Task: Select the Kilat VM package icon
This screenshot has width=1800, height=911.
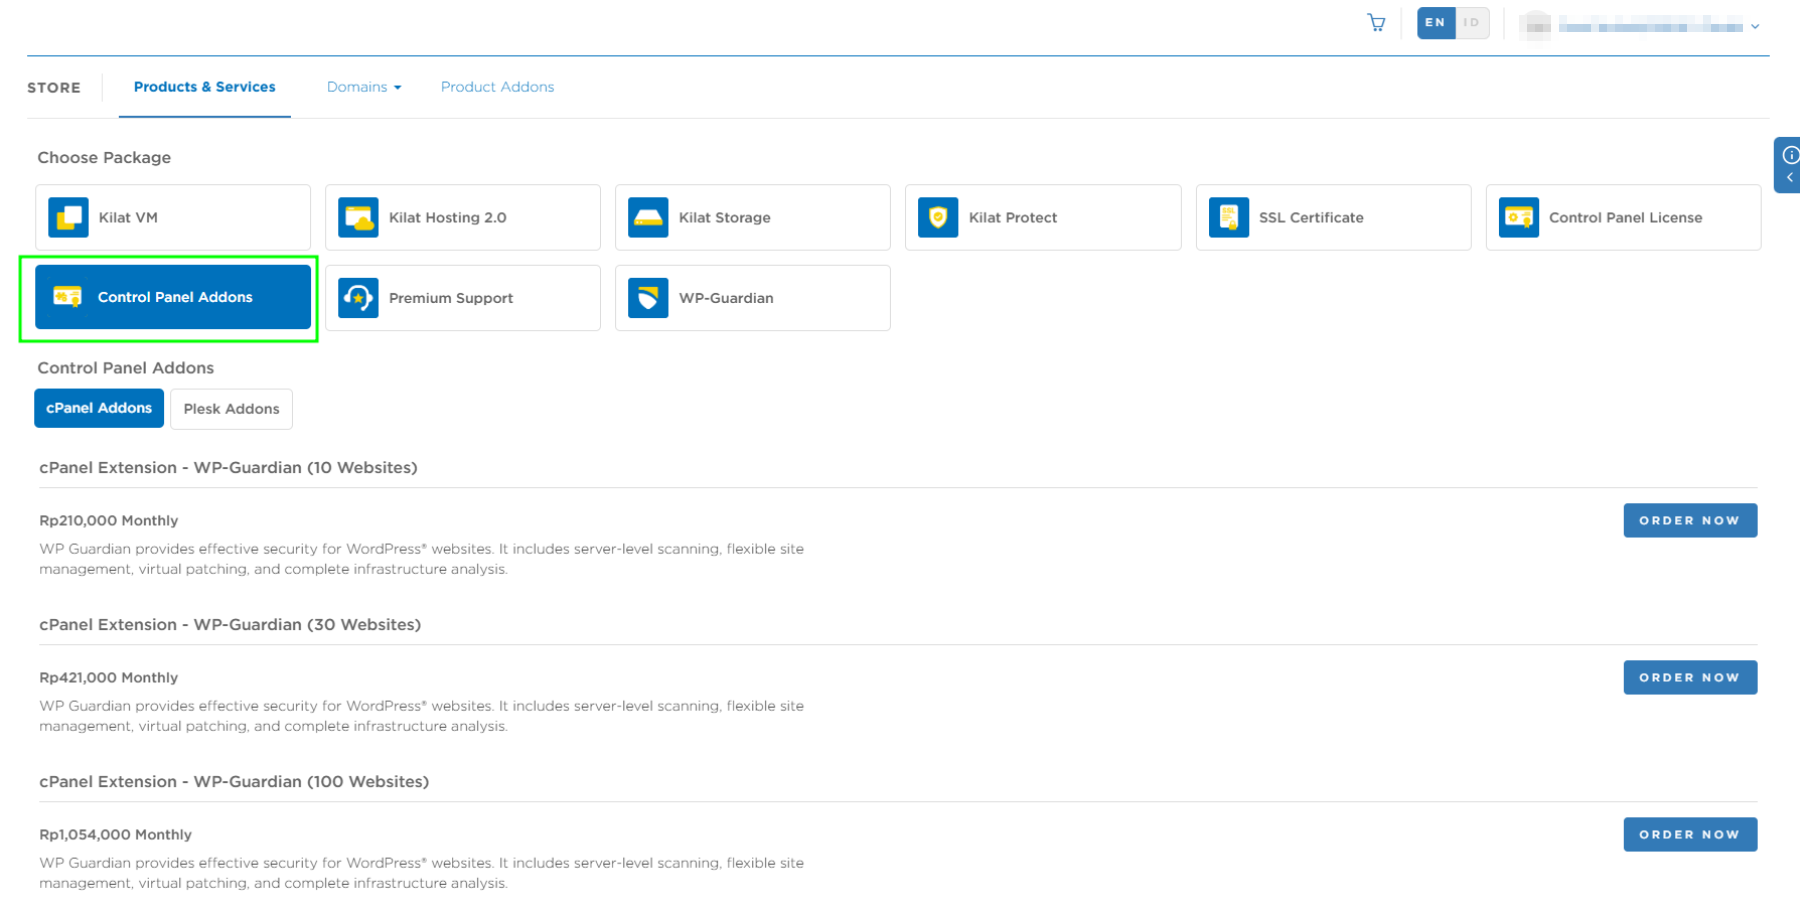Action: 67,217
